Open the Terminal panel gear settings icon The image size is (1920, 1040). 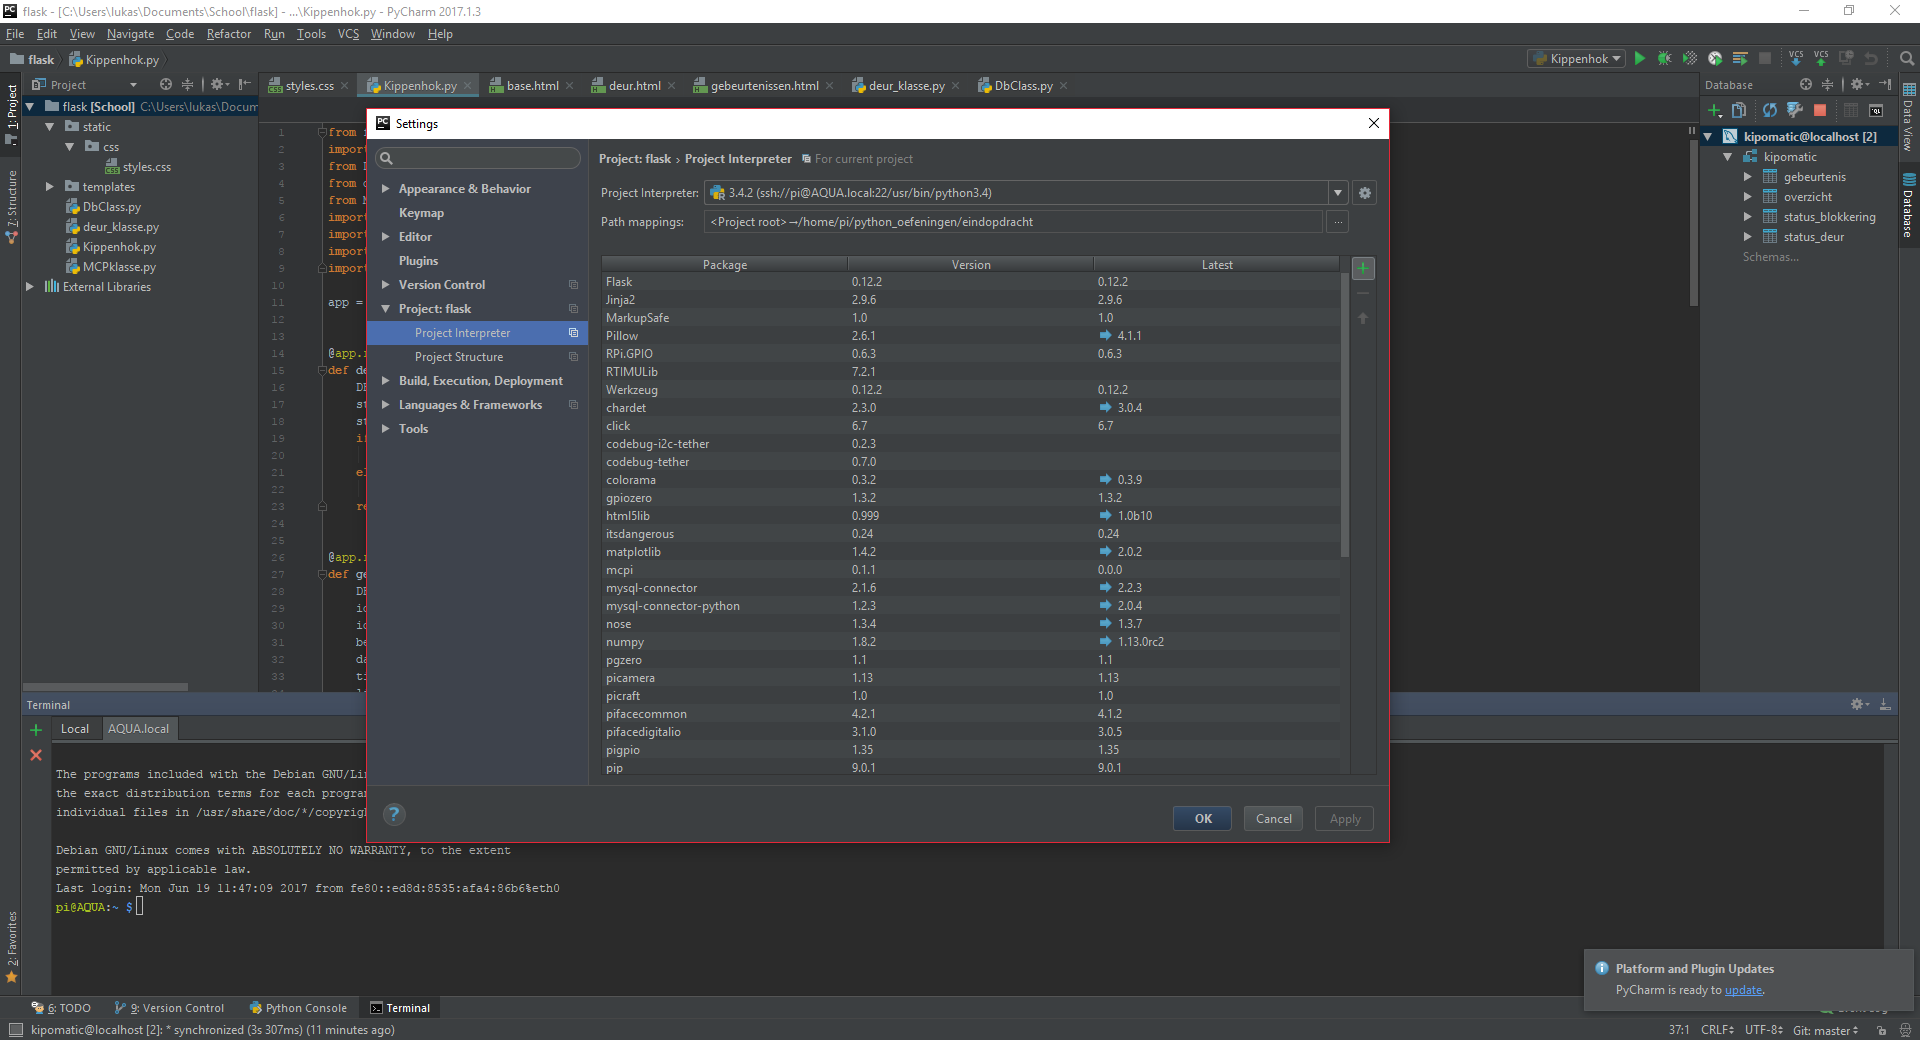click(1859, 705)
